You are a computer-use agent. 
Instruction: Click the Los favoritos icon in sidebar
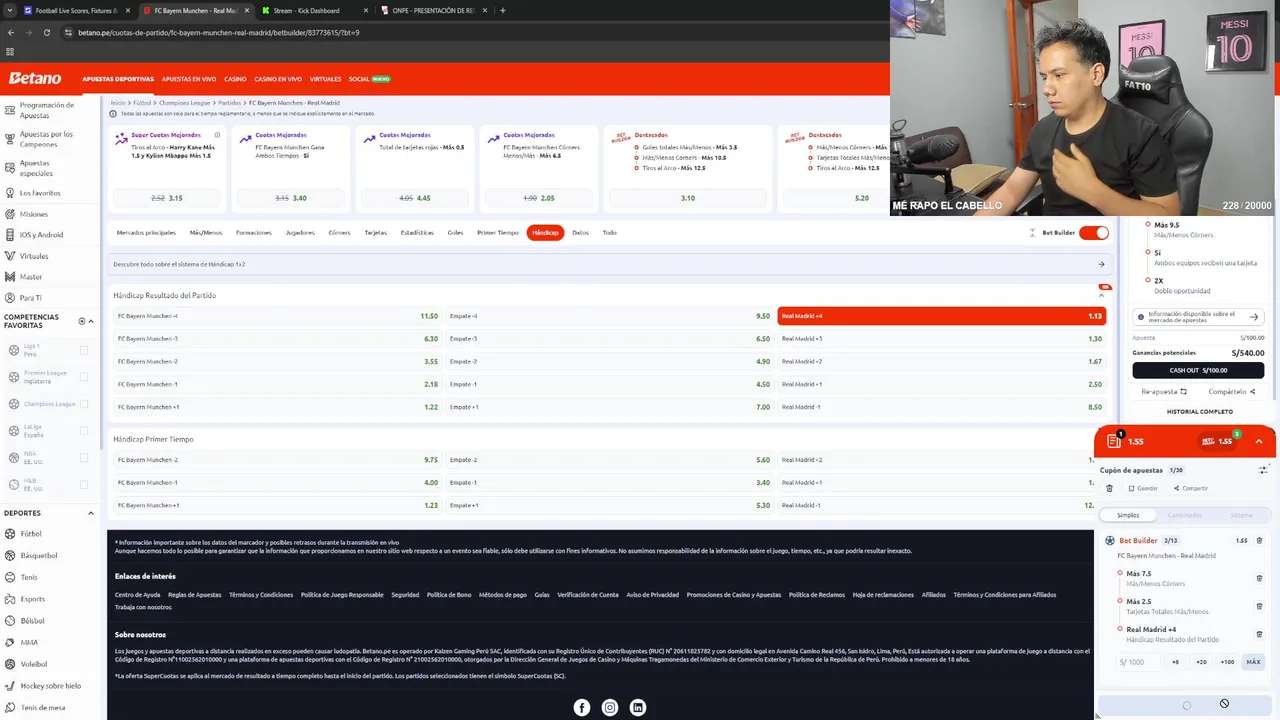[x=11, y=193]
